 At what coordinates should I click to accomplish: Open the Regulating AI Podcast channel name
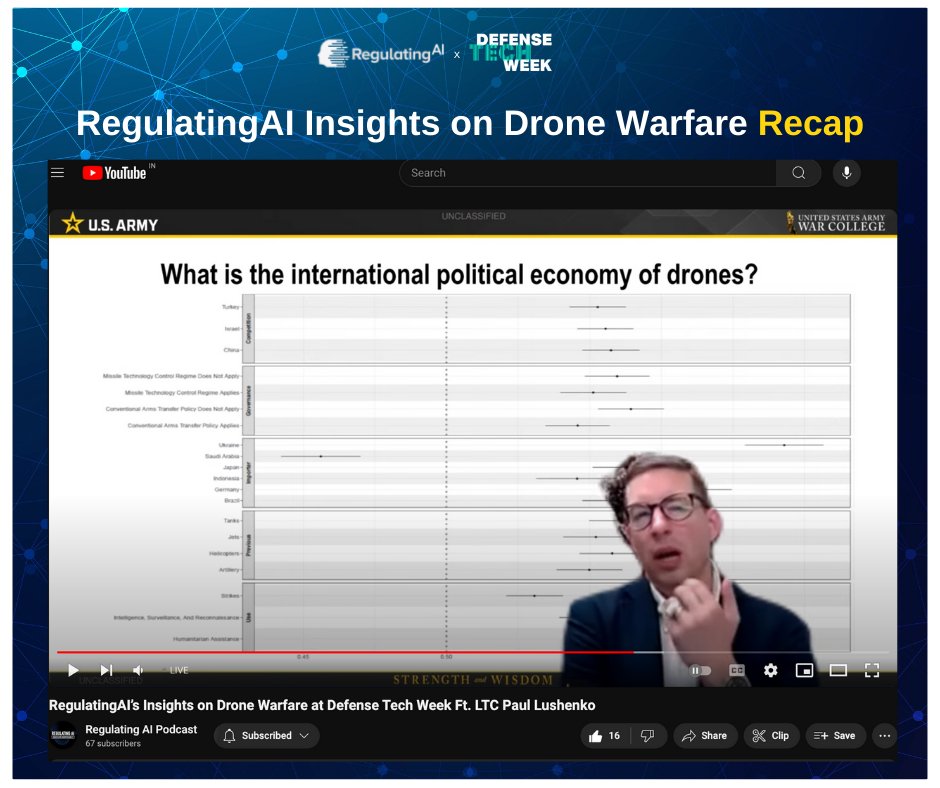pos(141,729)
